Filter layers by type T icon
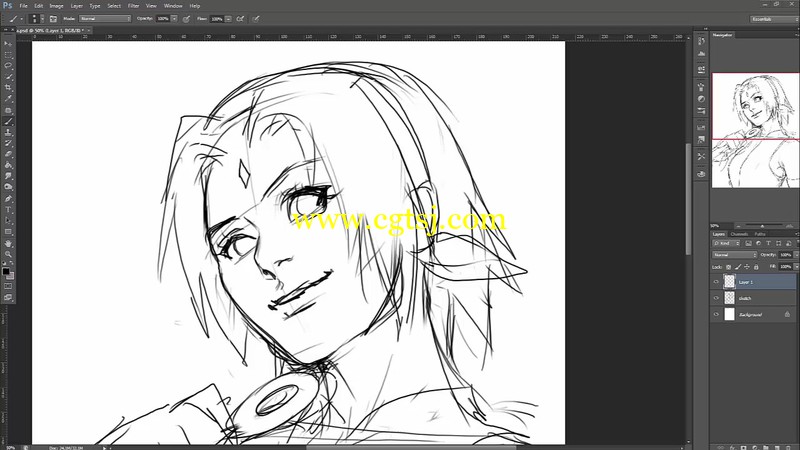 pos(768,243)
